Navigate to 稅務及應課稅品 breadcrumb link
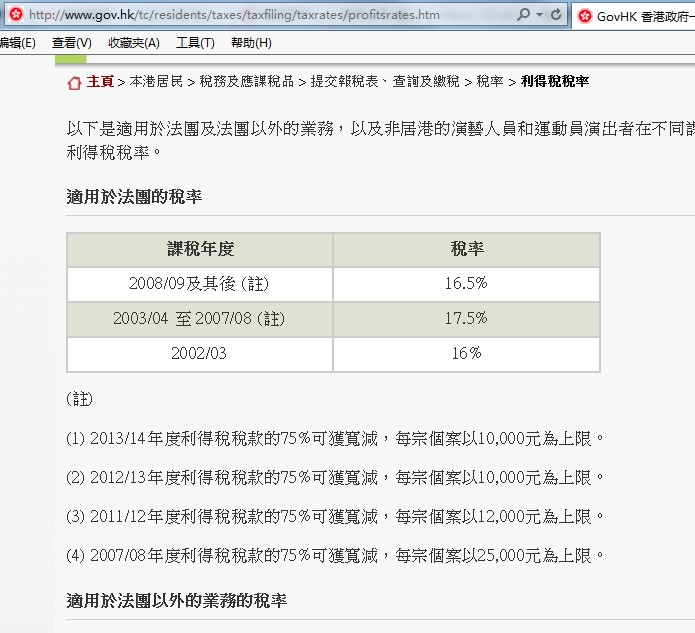 pos(246,82)
